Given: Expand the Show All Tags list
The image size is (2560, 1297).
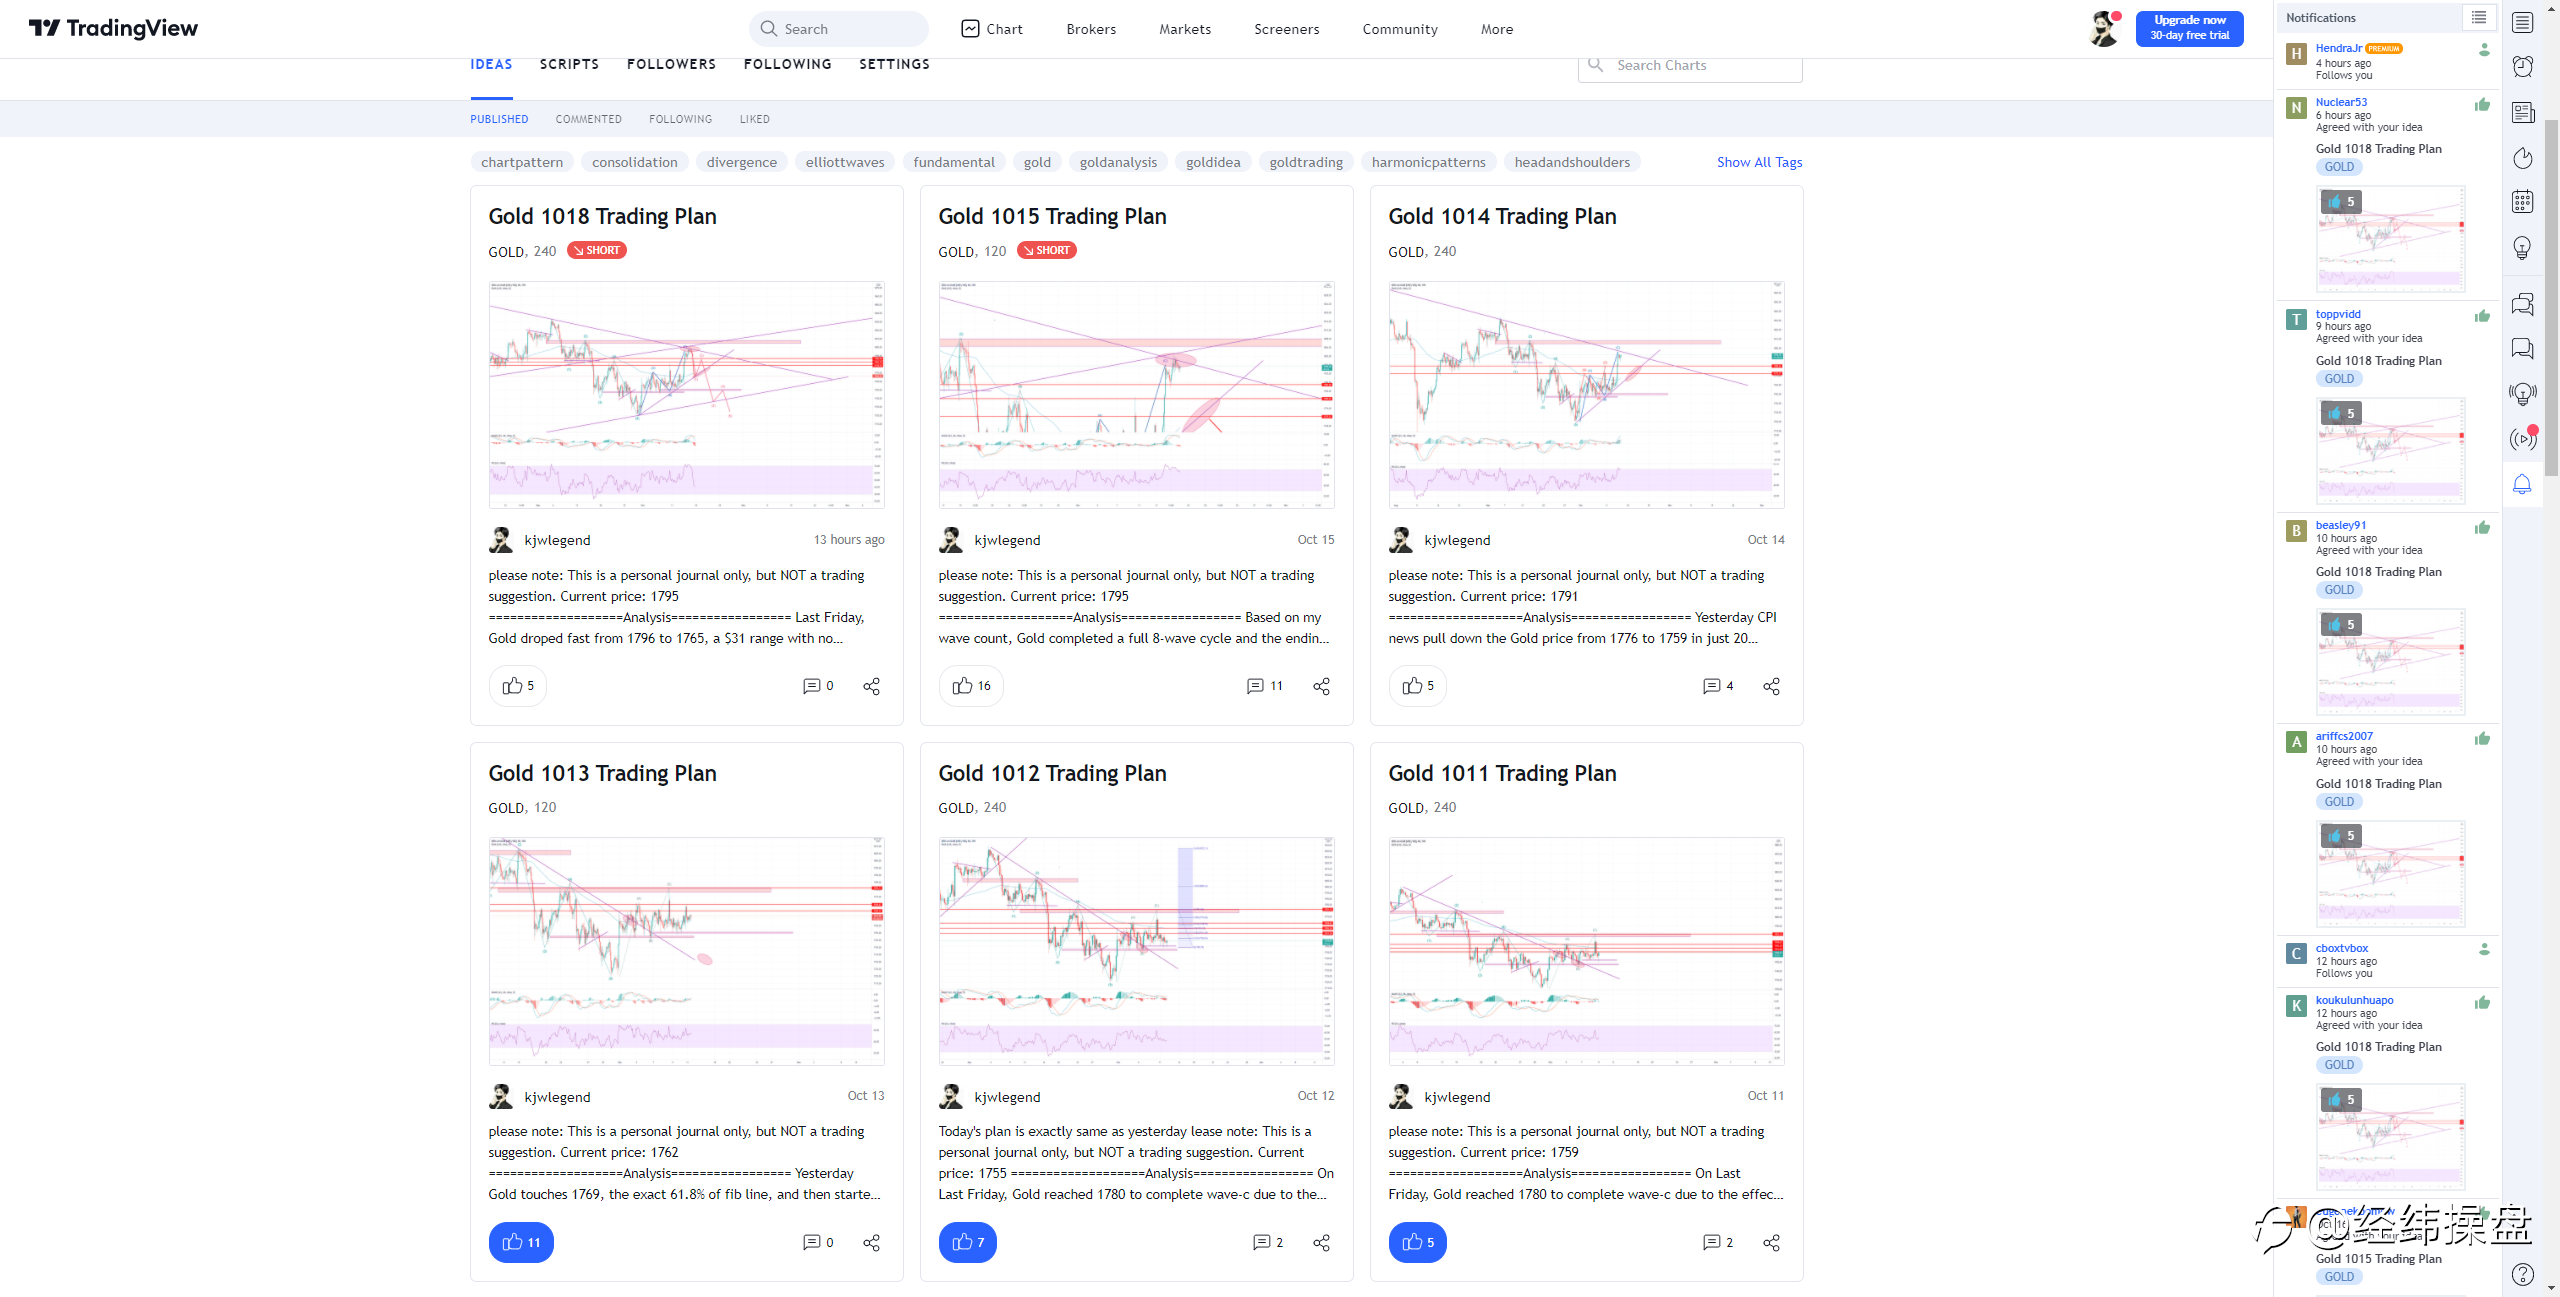Looking at the screenshot, I should [x=1759, y=162].
